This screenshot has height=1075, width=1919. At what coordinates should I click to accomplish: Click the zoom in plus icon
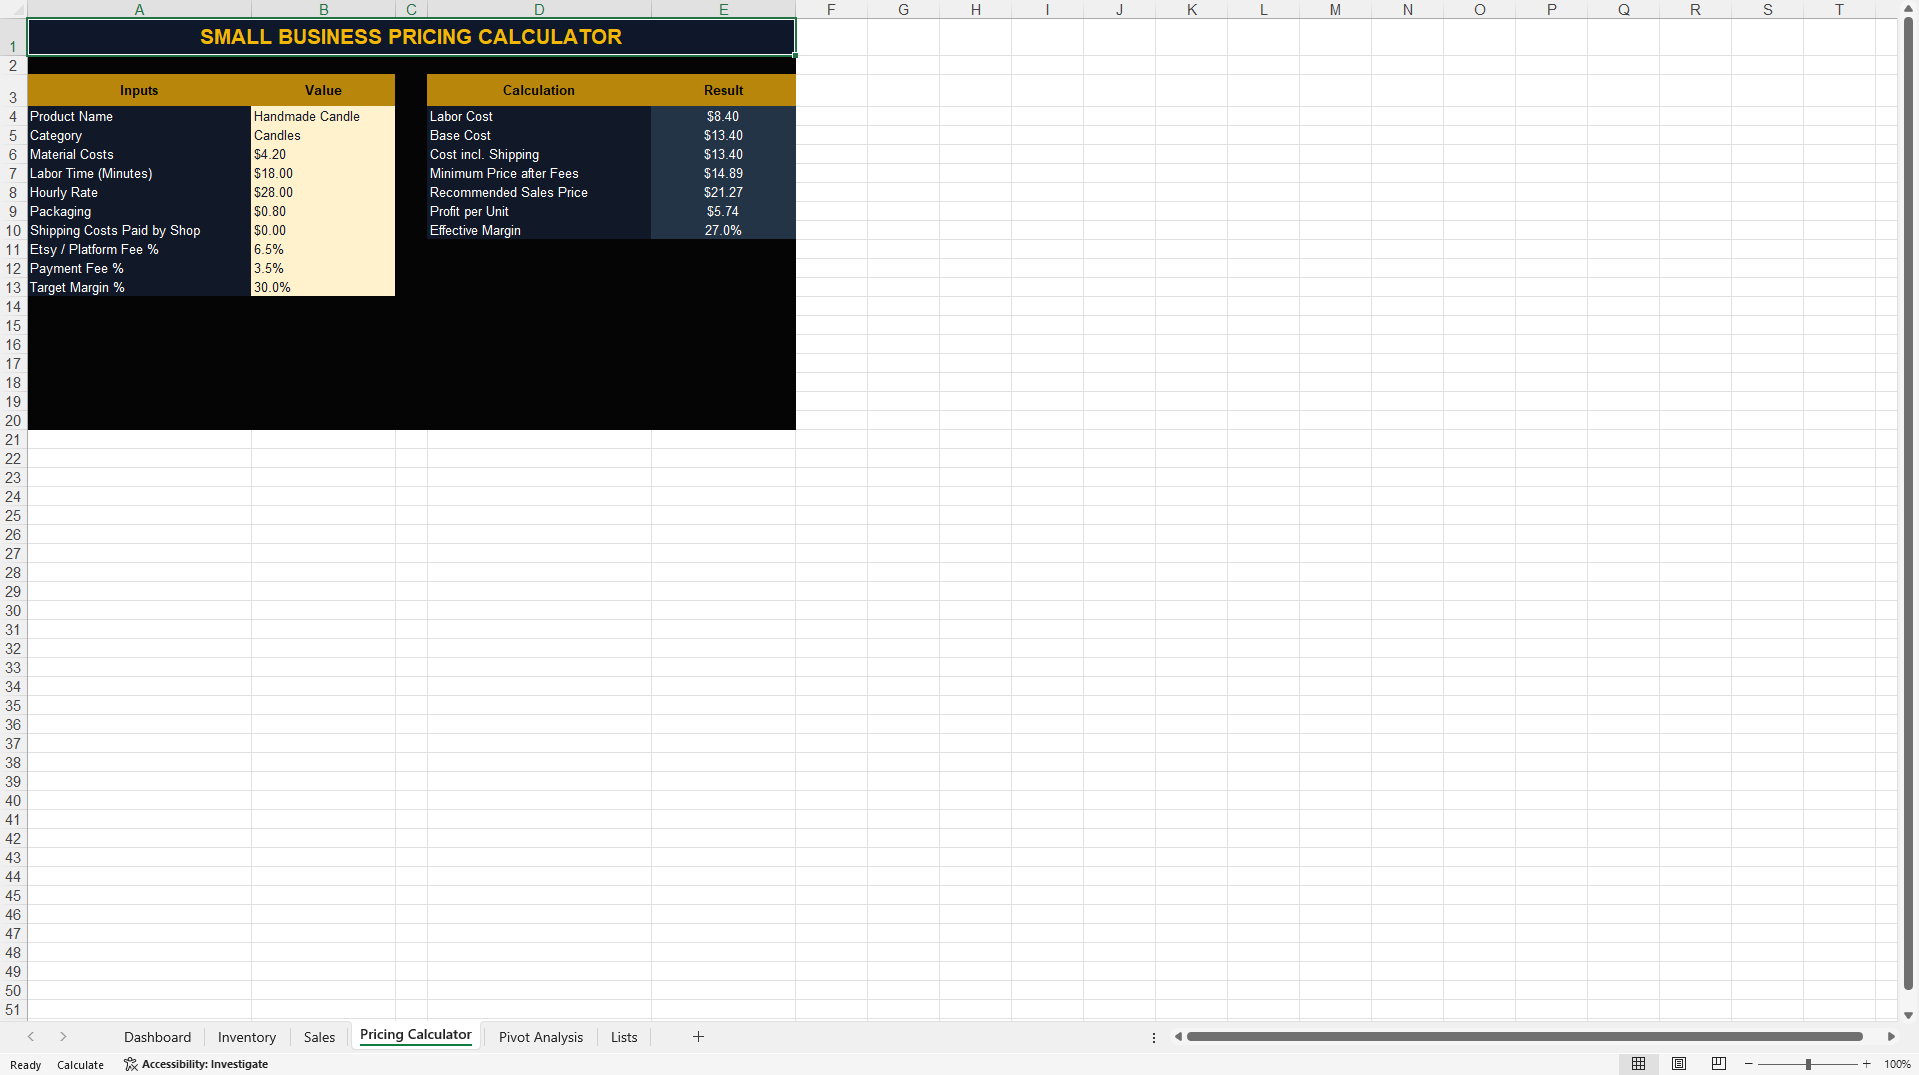tap(1866, 1064)
